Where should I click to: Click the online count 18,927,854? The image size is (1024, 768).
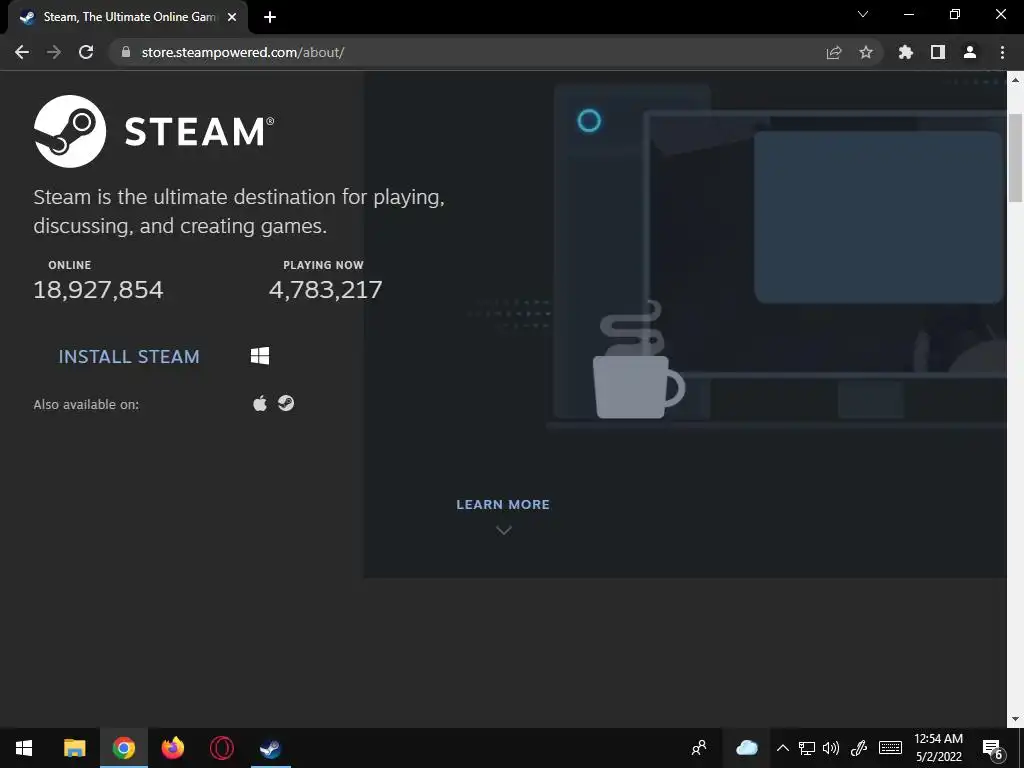[98, 290]
